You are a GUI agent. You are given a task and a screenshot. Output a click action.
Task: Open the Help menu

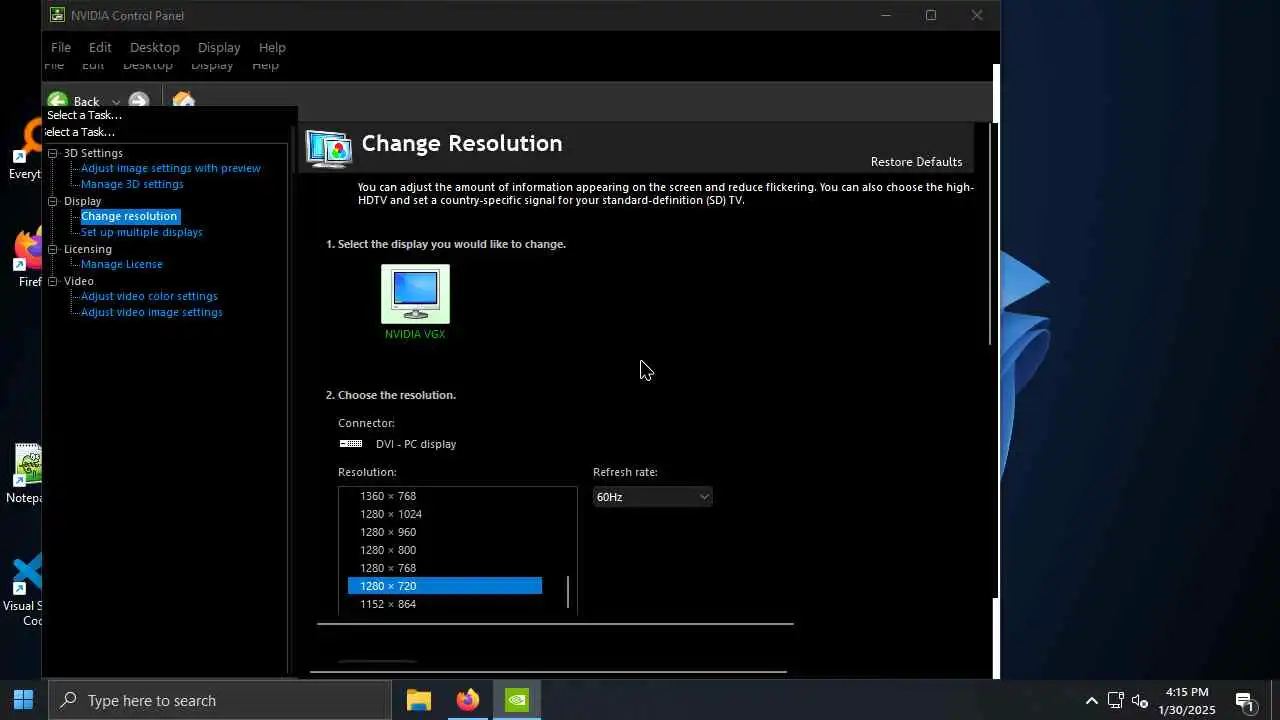tap(272, 47)
